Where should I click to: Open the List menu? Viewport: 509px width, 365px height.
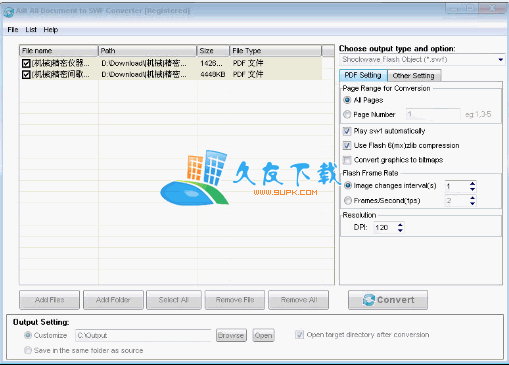(x=31, y=30)
